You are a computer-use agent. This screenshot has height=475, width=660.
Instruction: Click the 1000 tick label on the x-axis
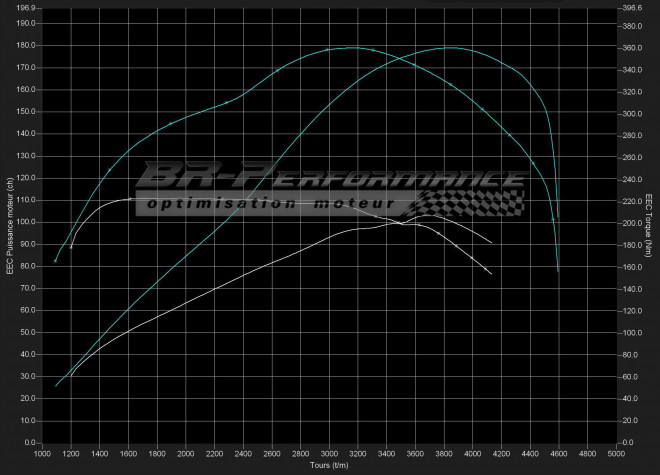42,454
